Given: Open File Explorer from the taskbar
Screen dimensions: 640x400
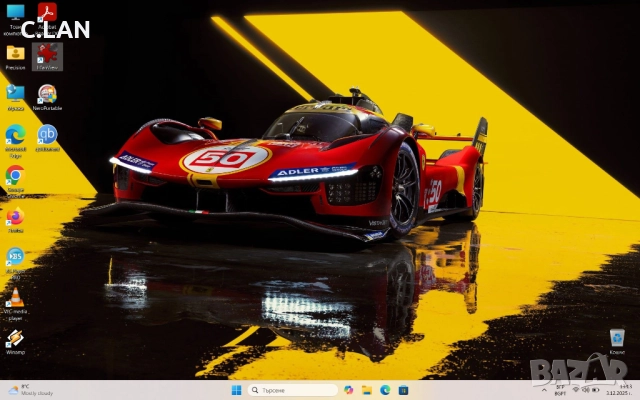Looking at the screenshot, I should [367, 390].
